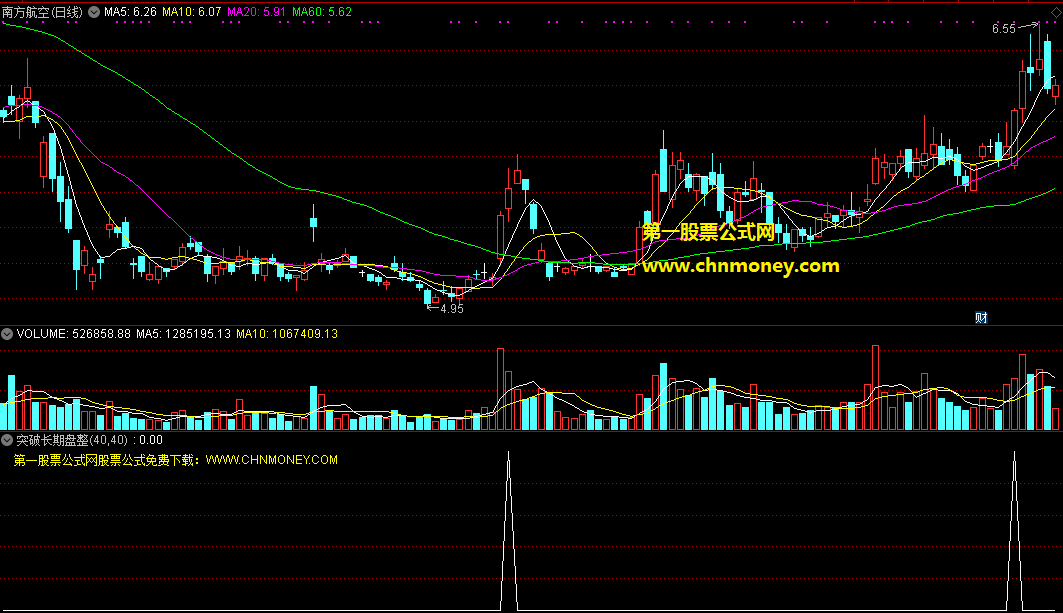The width and height of the screenshot is (1063, 613).
Task: Click the 财 finance marker icon
Action: (981, 317)
